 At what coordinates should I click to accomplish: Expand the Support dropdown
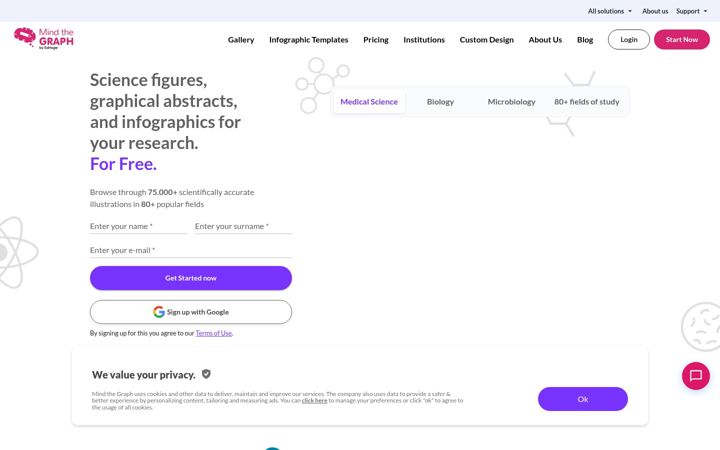click(x=692, y=11)
